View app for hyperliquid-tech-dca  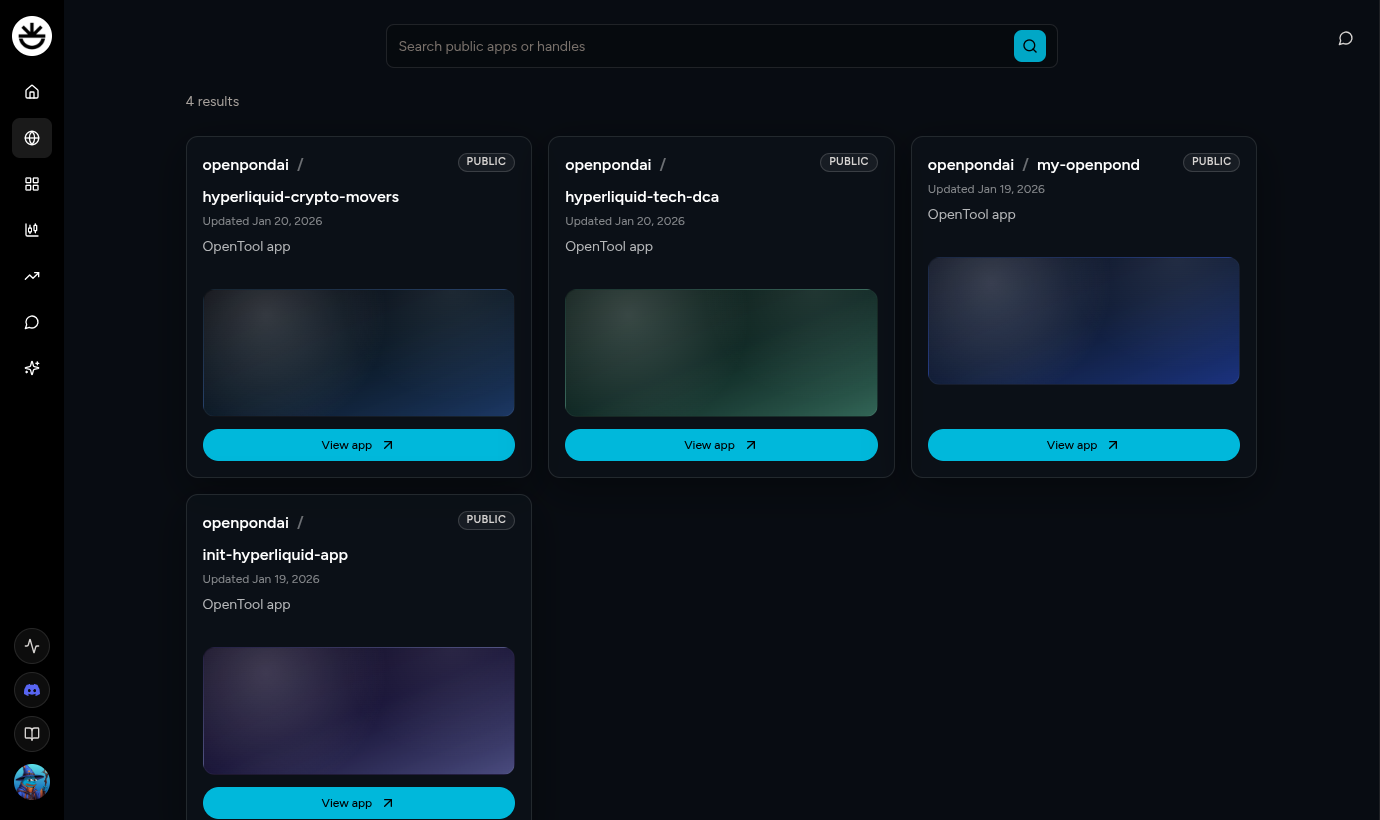(x=721, y=445)
